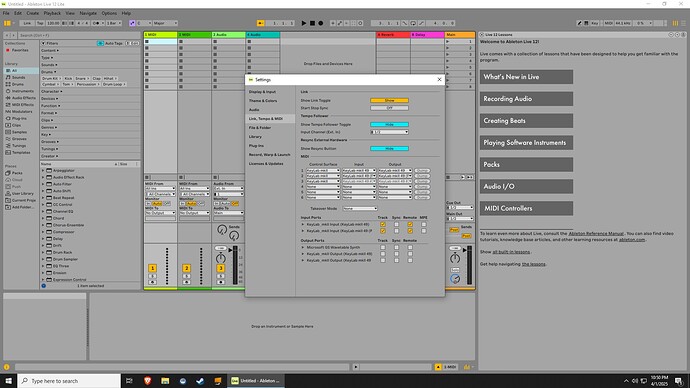The width and height of the screenshot is (690, 388).
Task: Open the Options menu
Action: [x=109, y=13]
